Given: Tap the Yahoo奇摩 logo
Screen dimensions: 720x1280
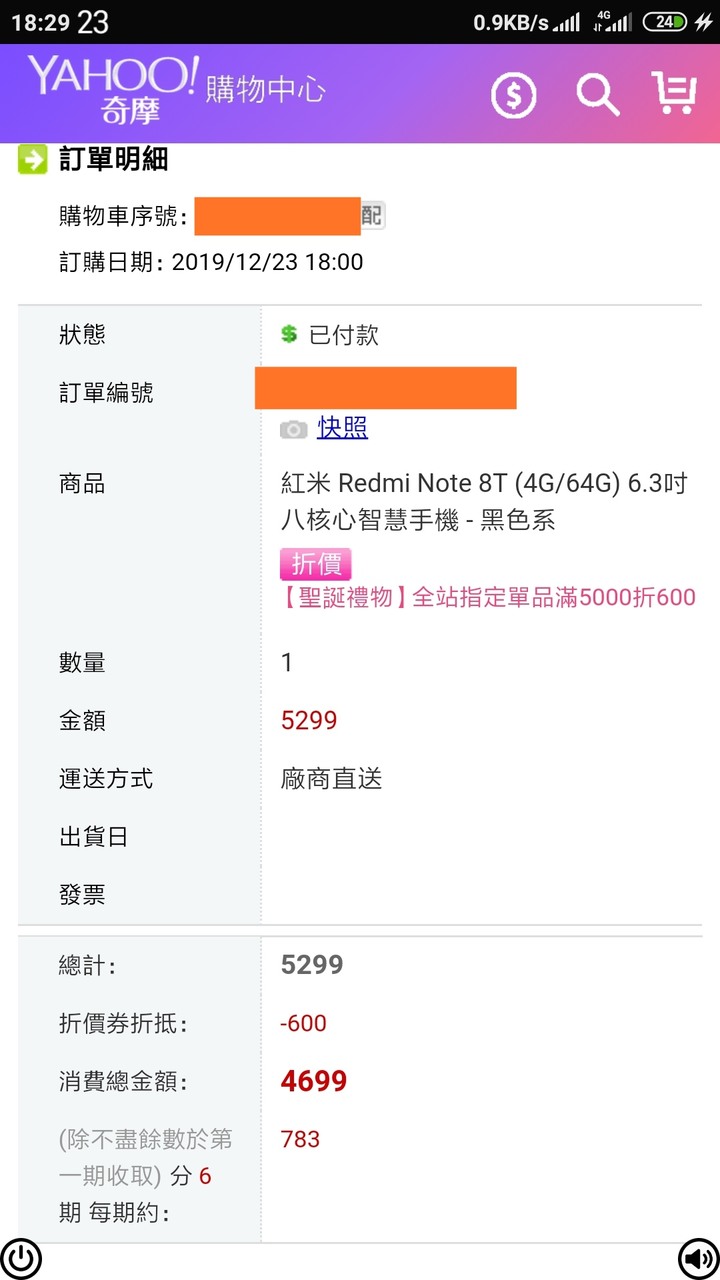Looking at the screenshot, I should tap(112, 90).
